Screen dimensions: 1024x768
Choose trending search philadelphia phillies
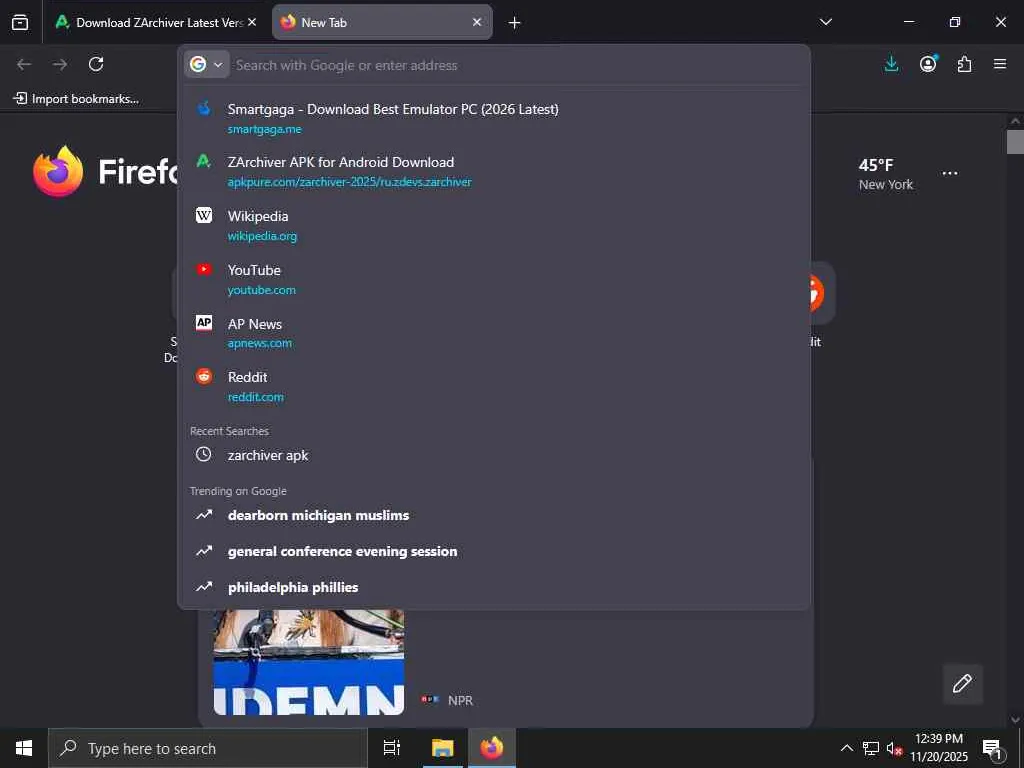[x=494, y=587]
